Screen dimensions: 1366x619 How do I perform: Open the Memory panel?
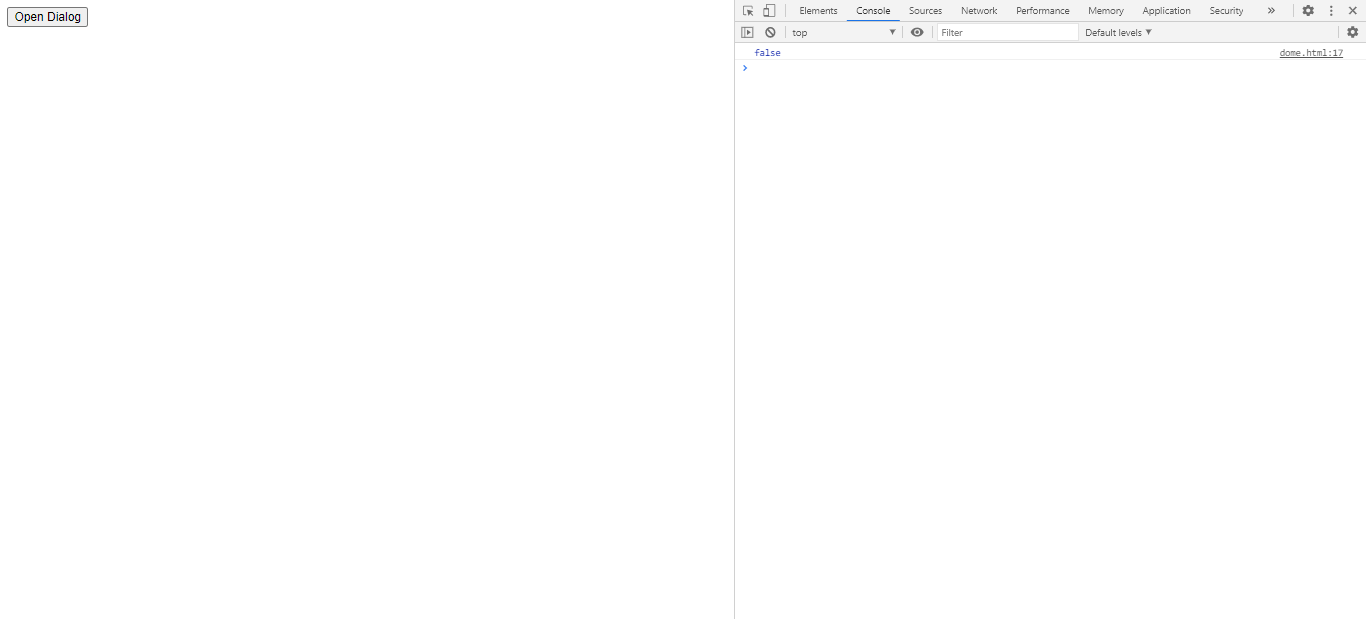(1105, 10)
